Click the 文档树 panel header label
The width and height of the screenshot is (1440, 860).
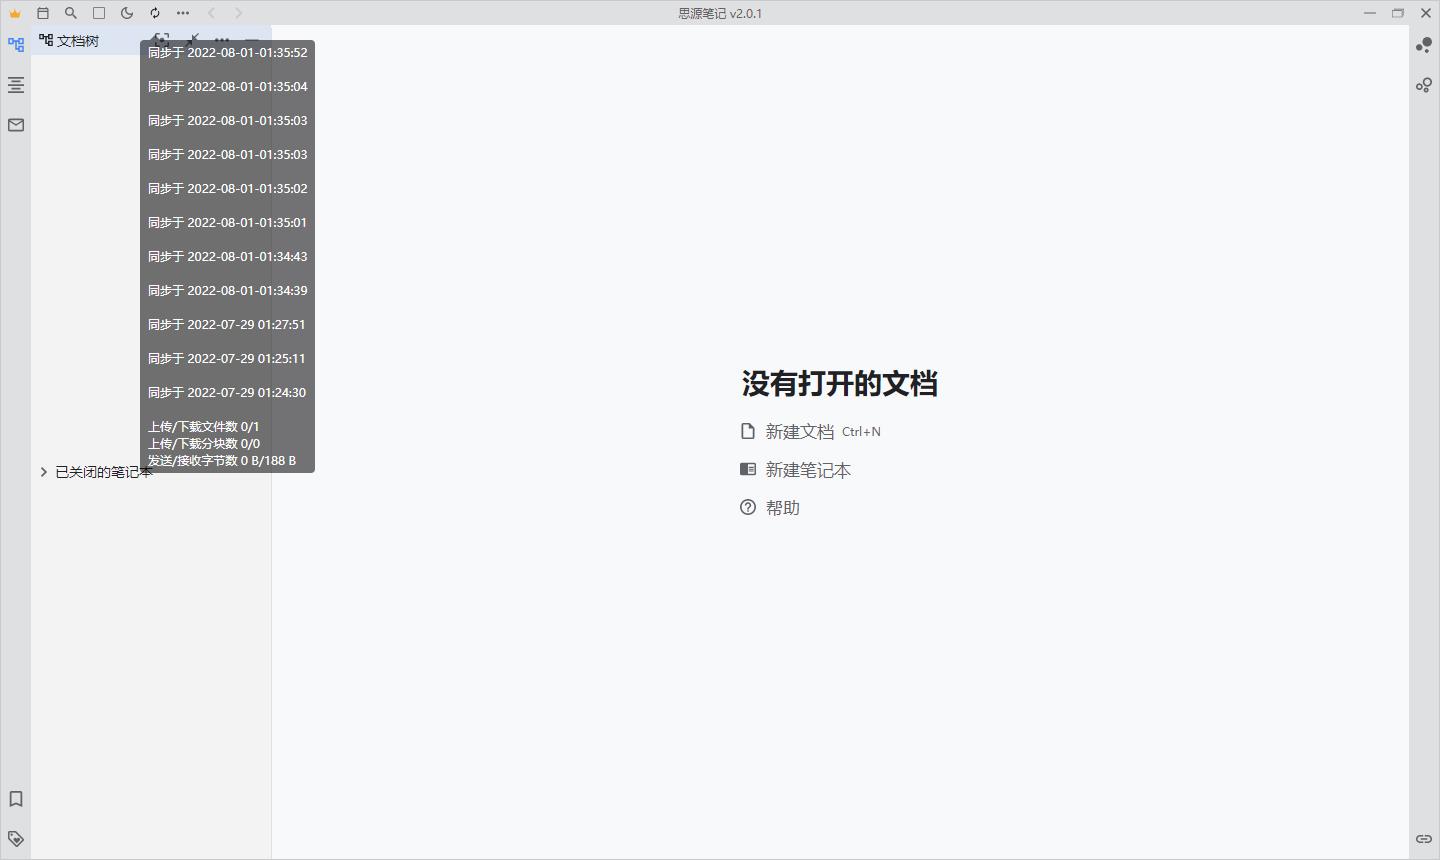point(78,41)
